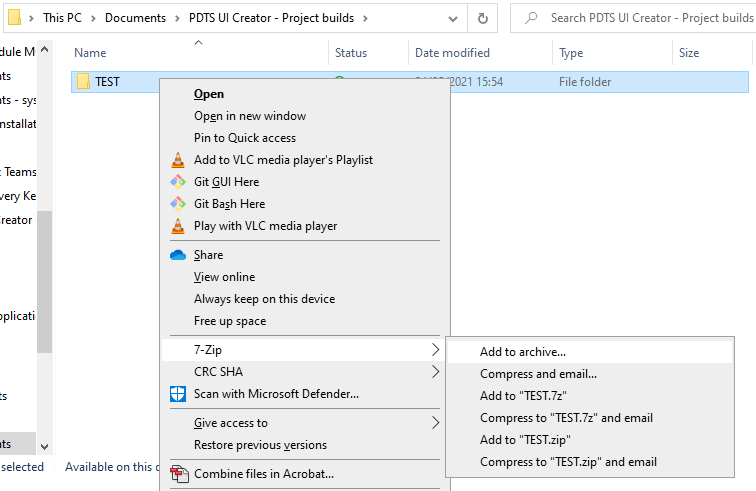
Task: Refresh the folder with the refresh button
Action: [x=483, y=18]
